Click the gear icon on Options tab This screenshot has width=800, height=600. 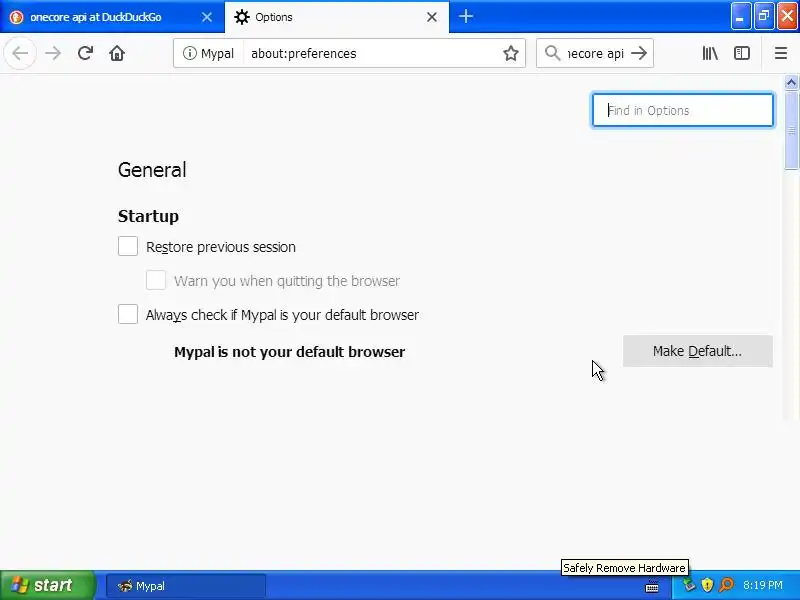point(241,17)
